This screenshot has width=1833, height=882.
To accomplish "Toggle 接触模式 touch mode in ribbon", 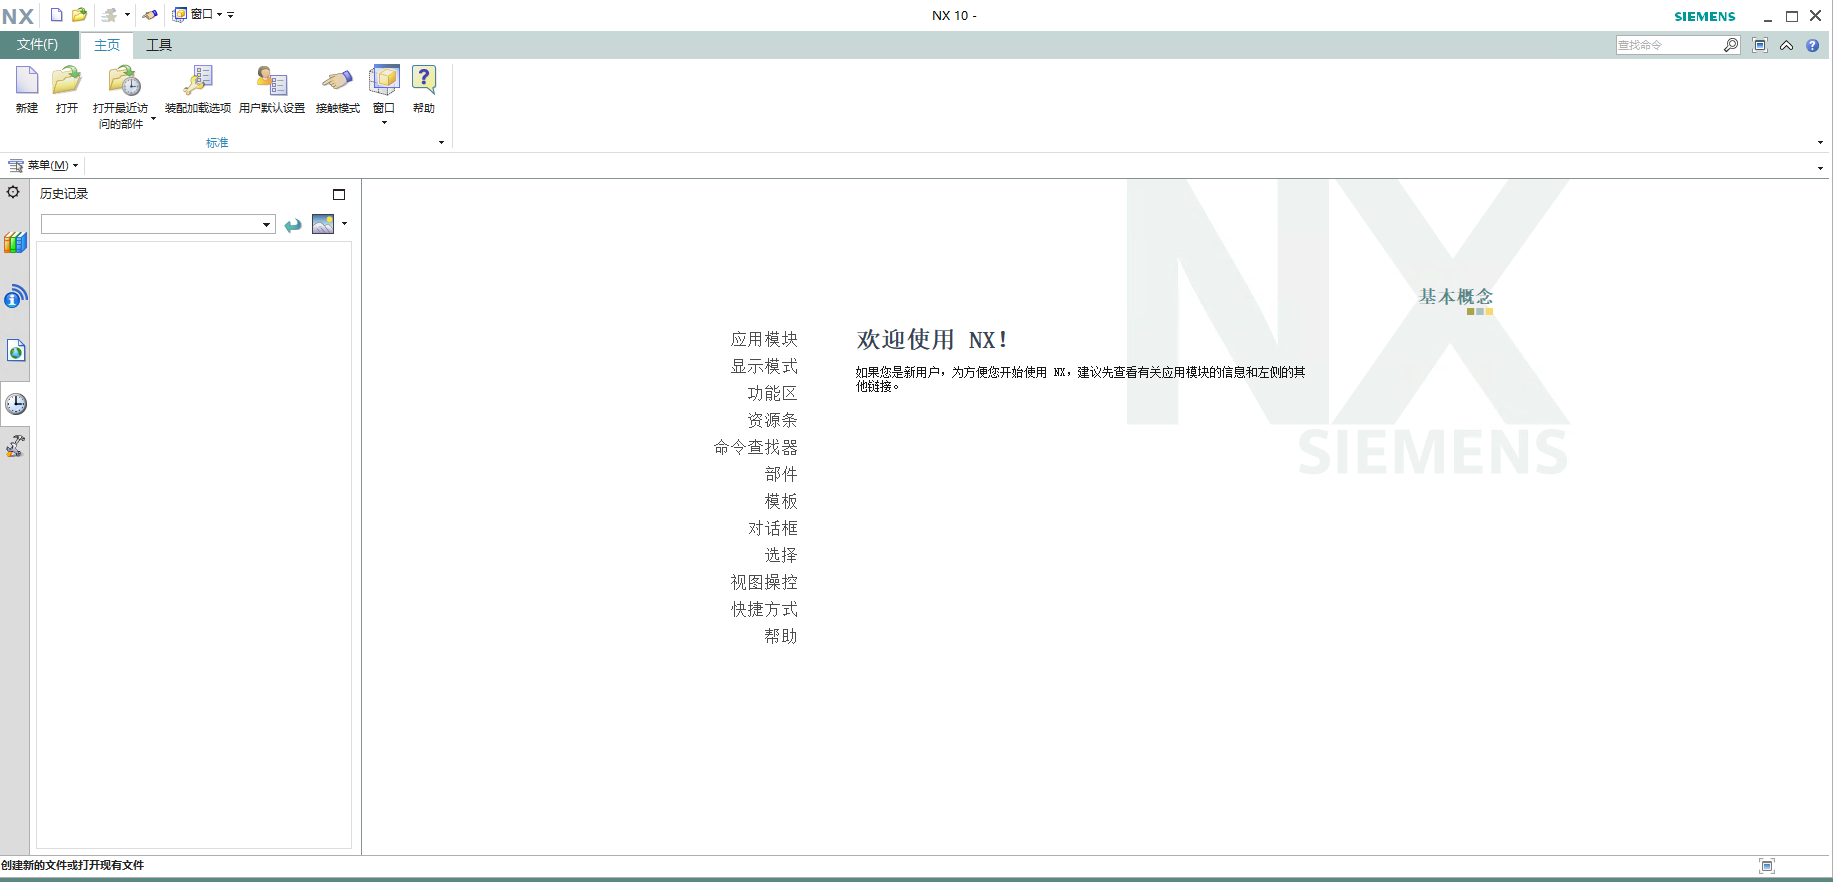I will pos(338,90).
